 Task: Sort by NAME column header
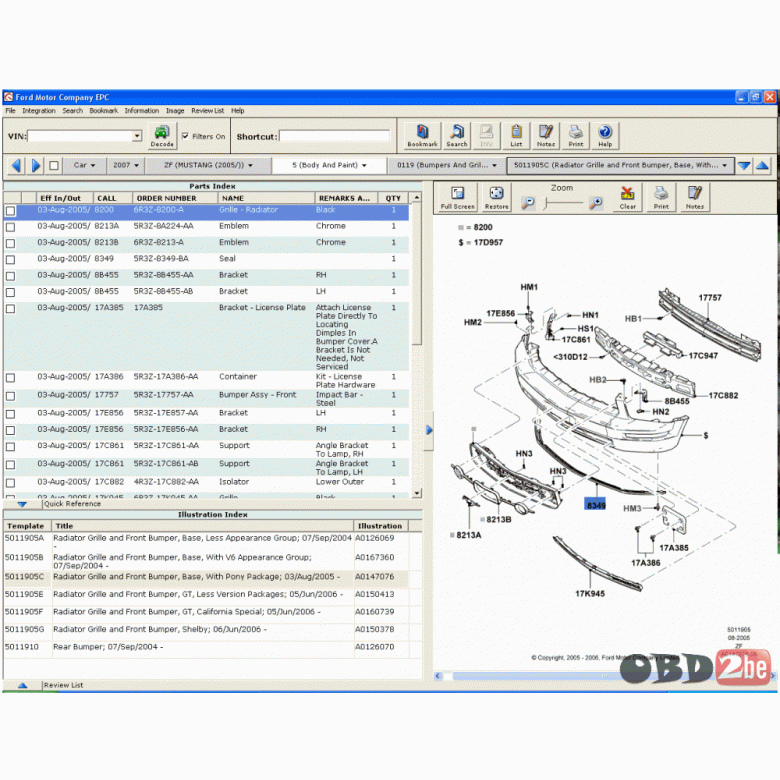coord(266,198)
